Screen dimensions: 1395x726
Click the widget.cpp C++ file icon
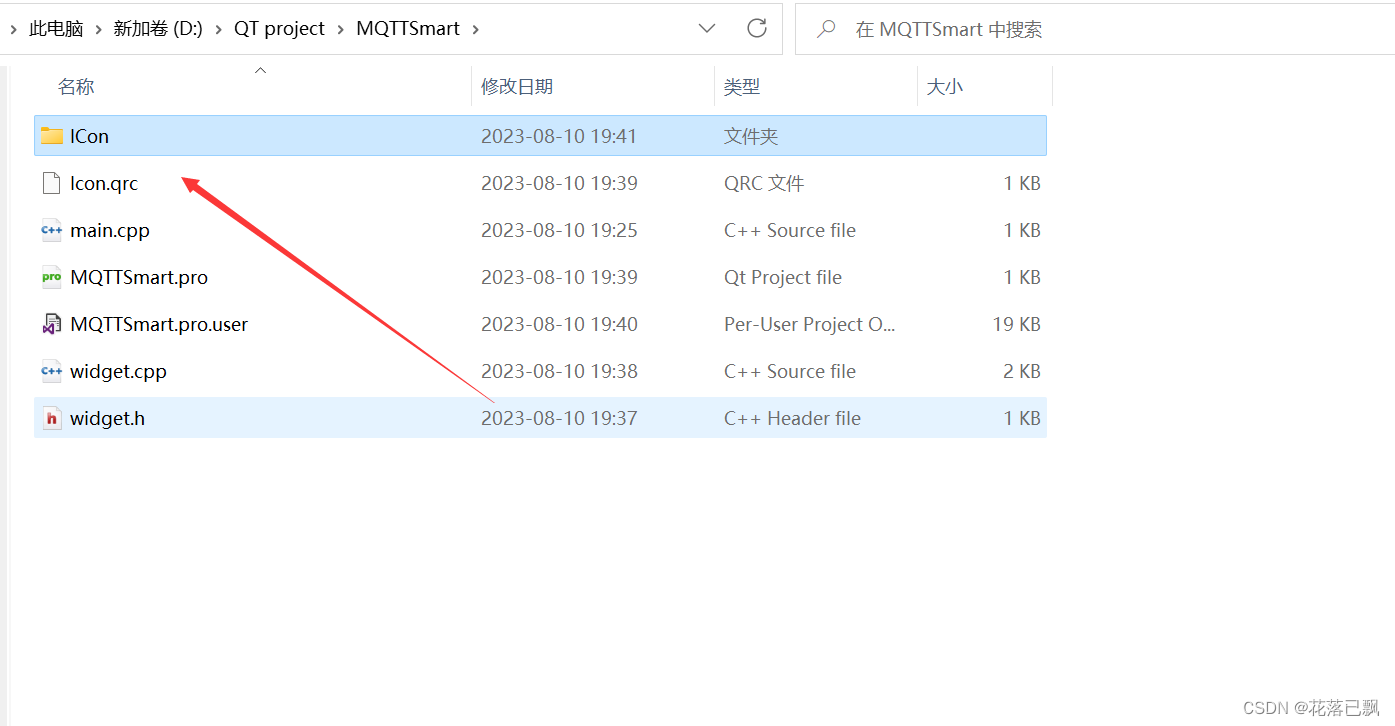click(x=52, y=371)
